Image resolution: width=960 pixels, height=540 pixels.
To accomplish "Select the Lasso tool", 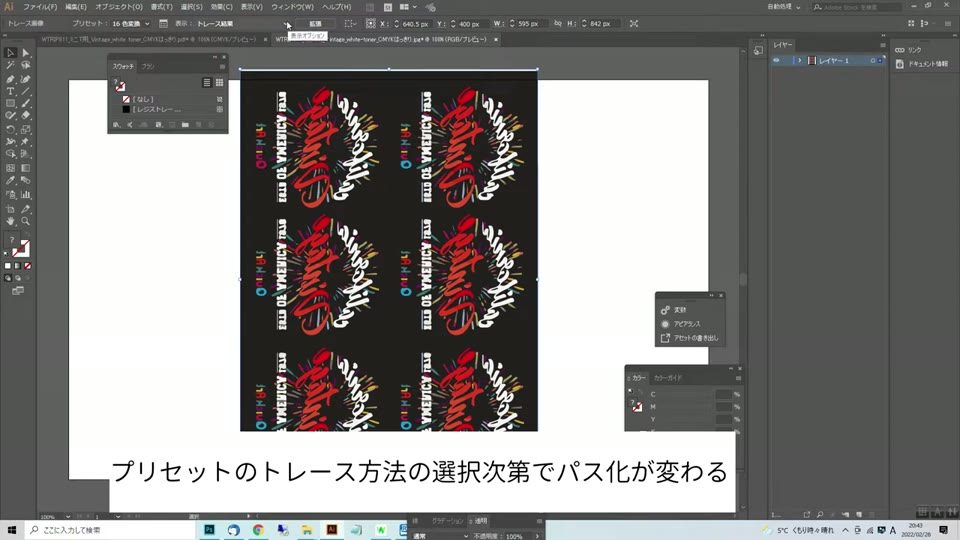I will click(x=26, y=66).
